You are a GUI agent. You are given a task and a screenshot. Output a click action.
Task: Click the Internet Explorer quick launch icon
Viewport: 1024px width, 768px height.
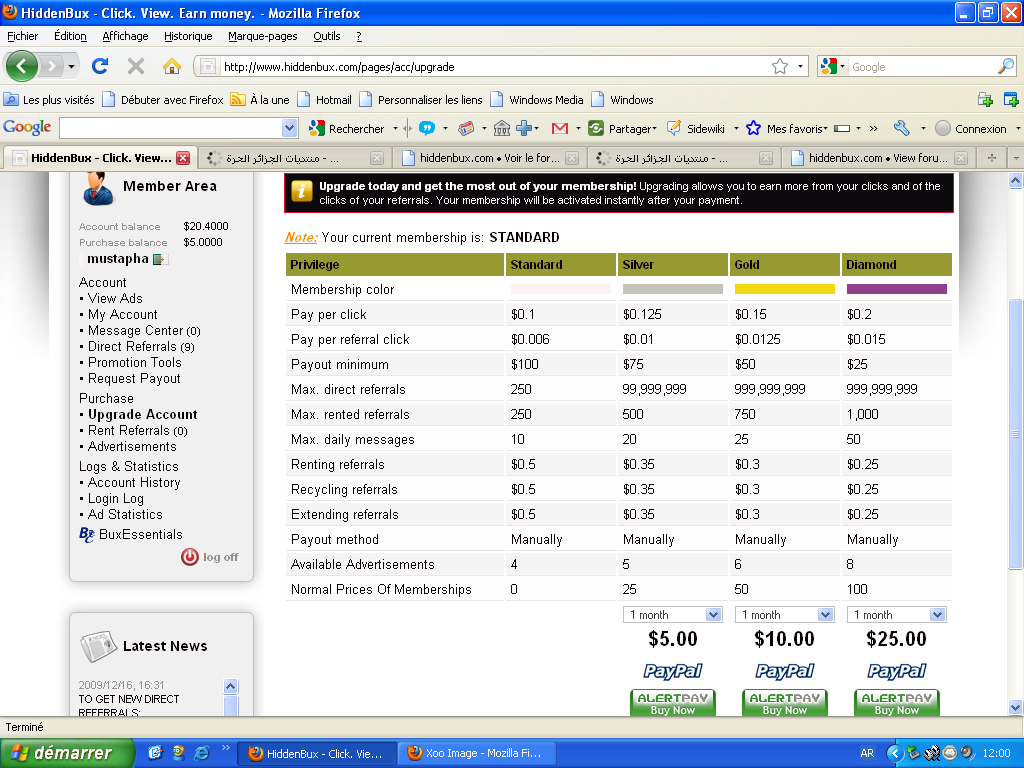[202, 752]
